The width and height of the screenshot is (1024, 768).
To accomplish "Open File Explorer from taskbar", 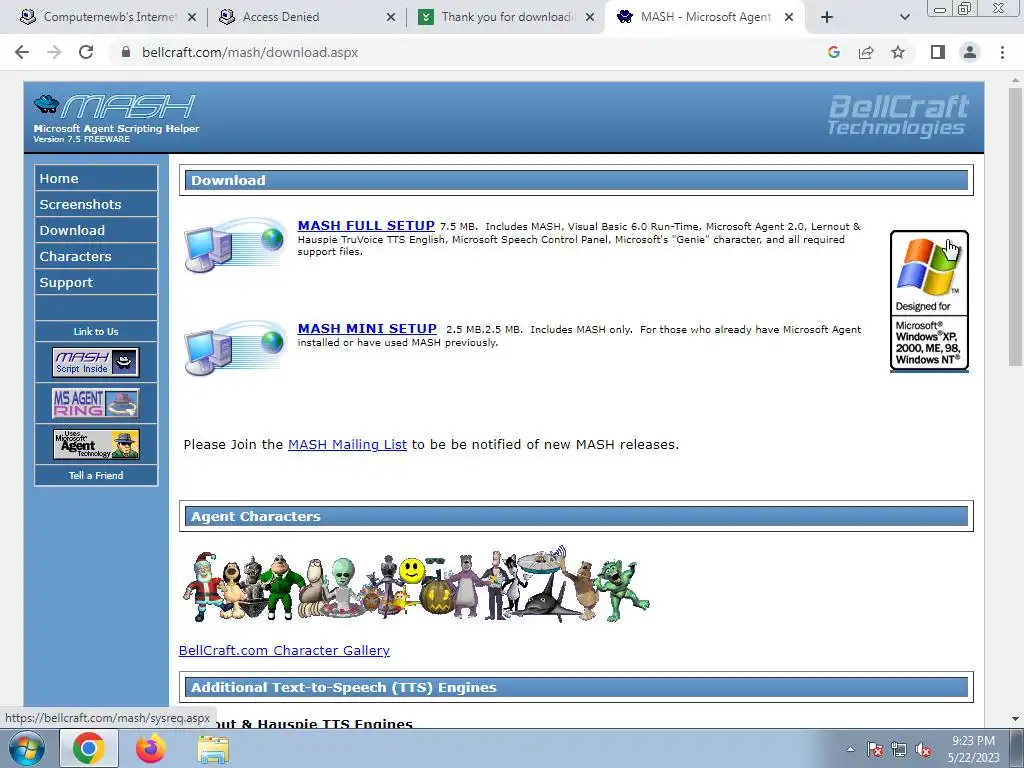I will point(213,750).
